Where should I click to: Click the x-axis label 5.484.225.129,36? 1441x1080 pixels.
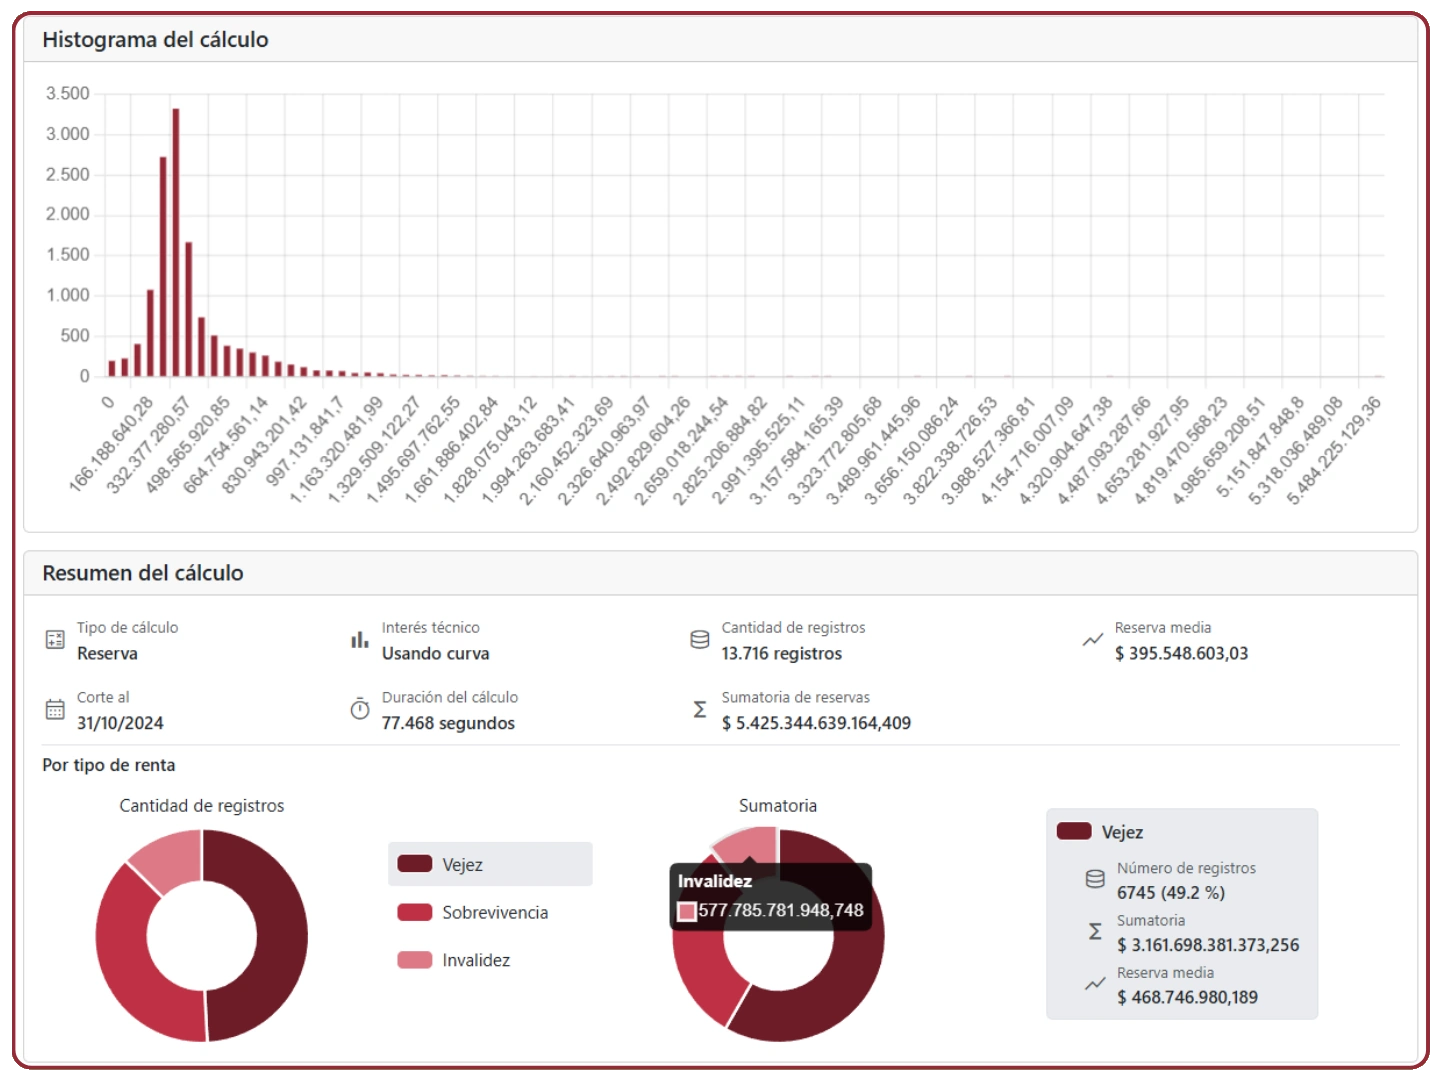point(1335,451)
